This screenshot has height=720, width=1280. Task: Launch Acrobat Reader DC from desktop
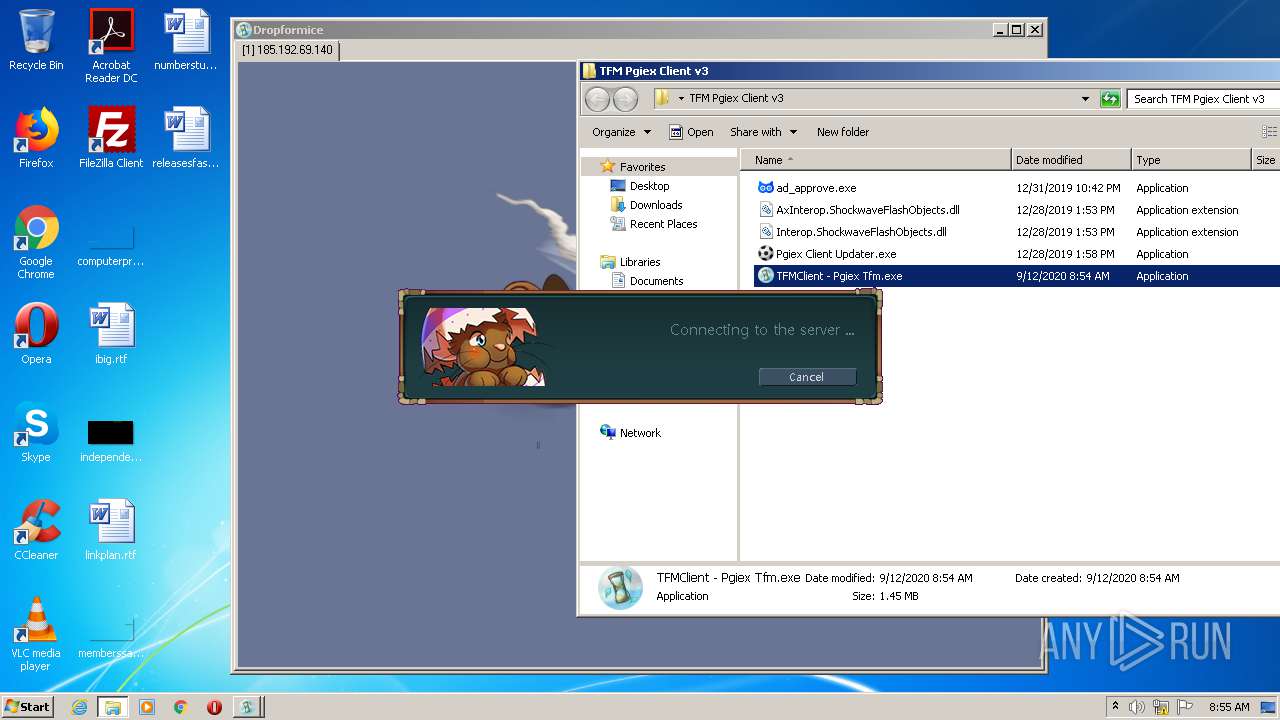coord(111,45)
